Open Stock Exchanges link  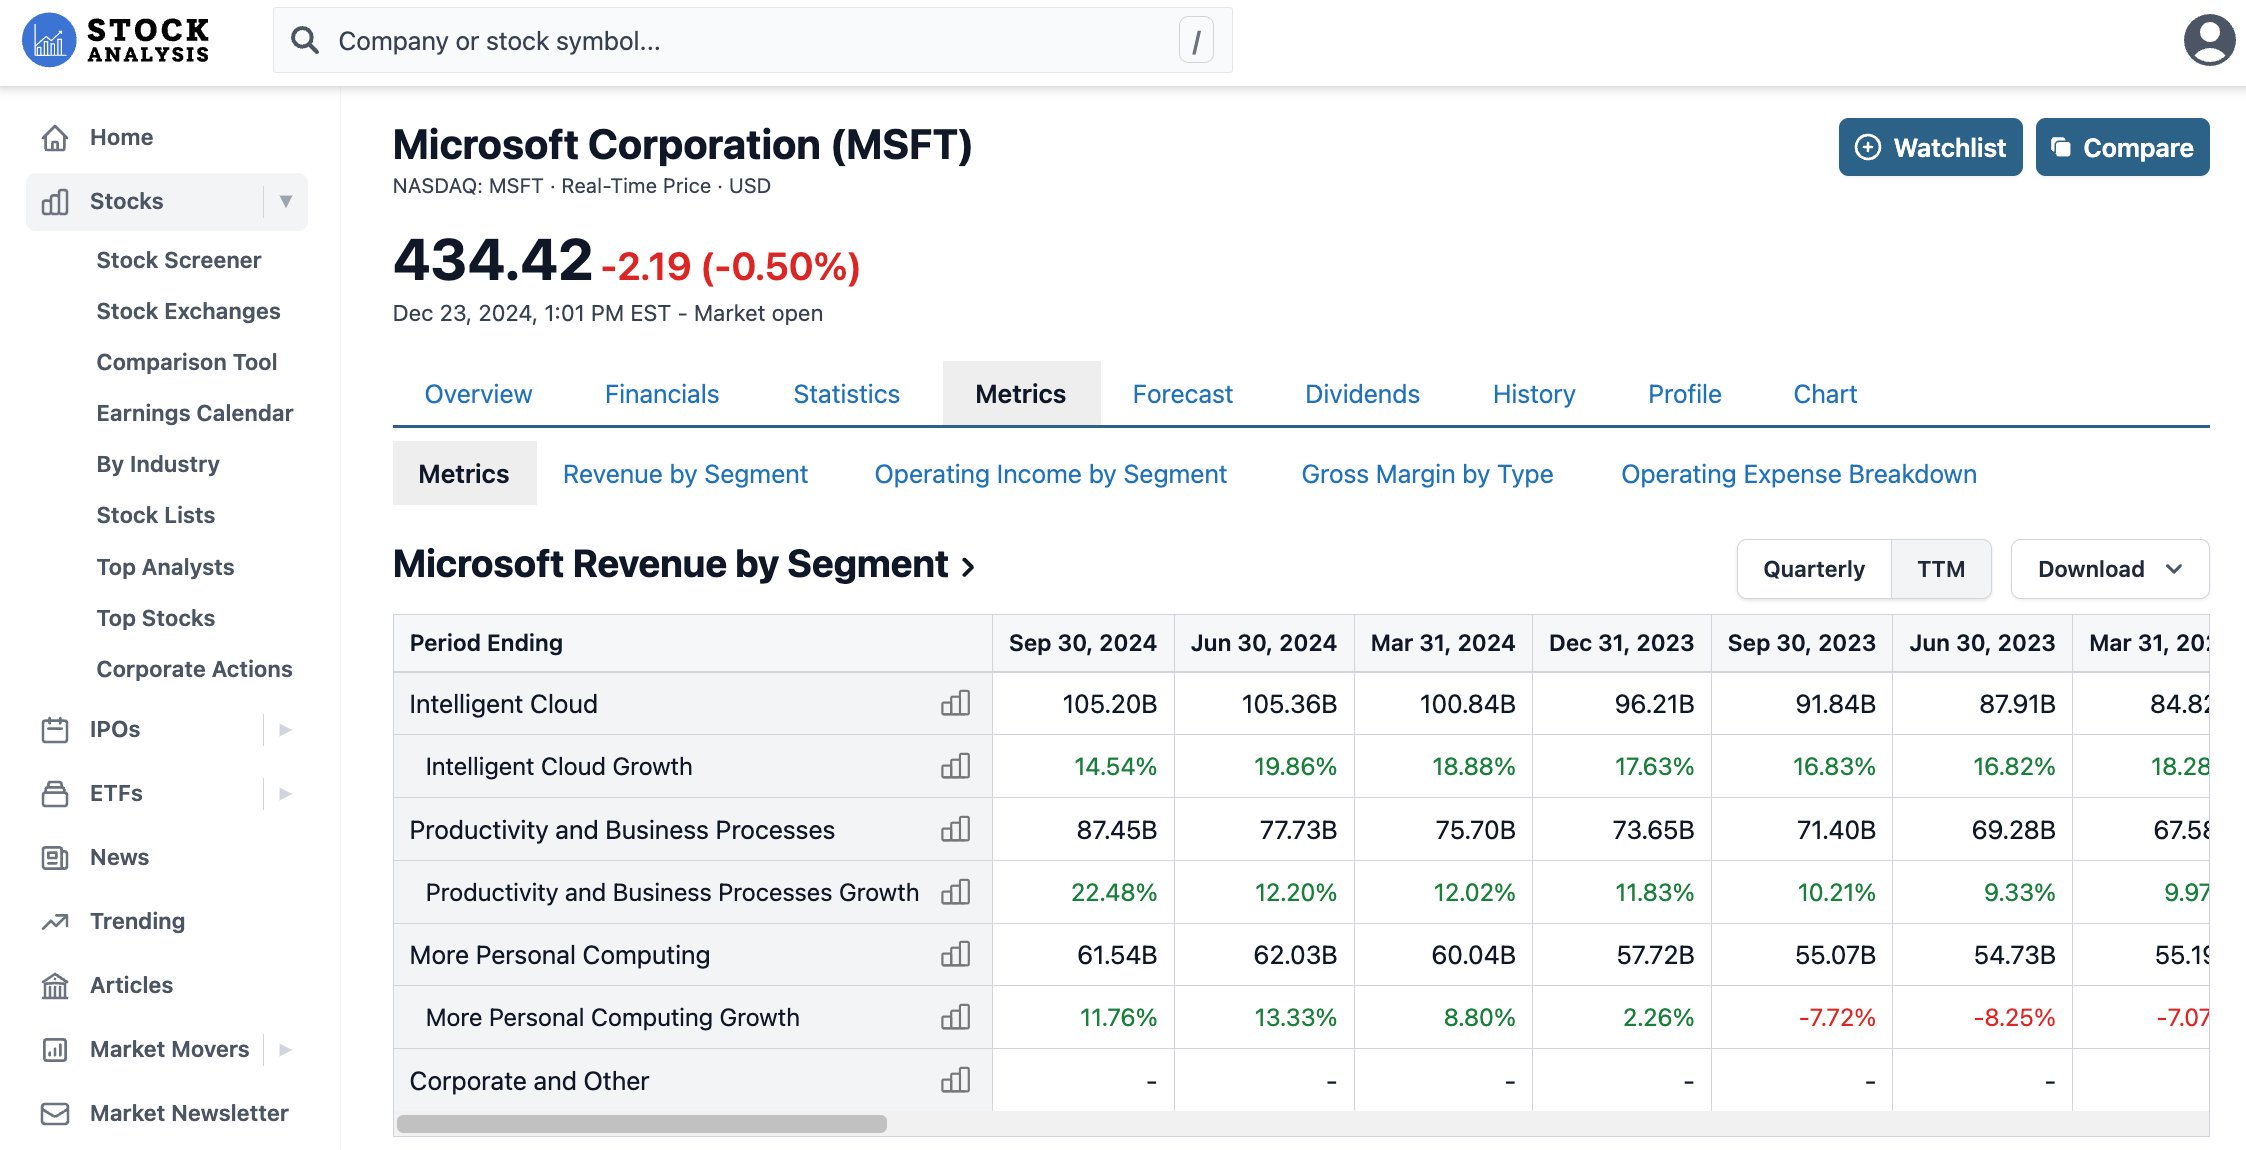(x=188, y=311)
